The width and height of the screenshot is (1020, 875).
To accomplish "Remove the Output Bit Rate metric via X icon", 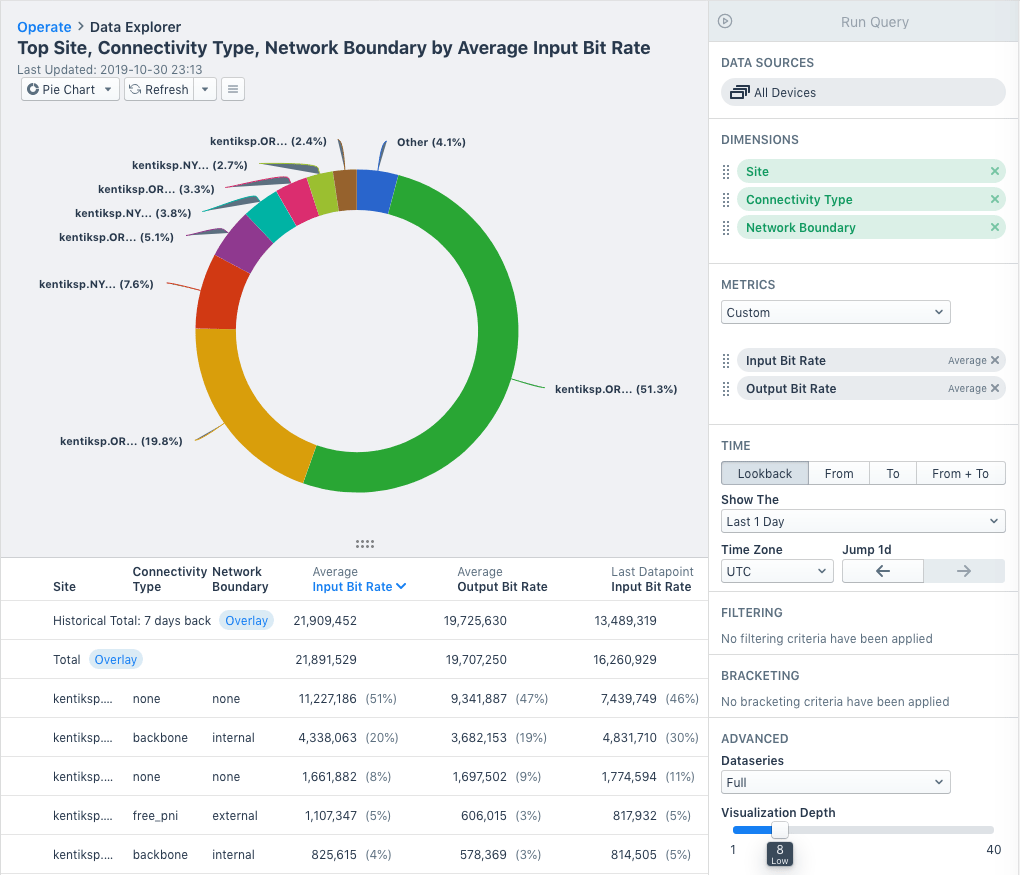I will 997,389.
